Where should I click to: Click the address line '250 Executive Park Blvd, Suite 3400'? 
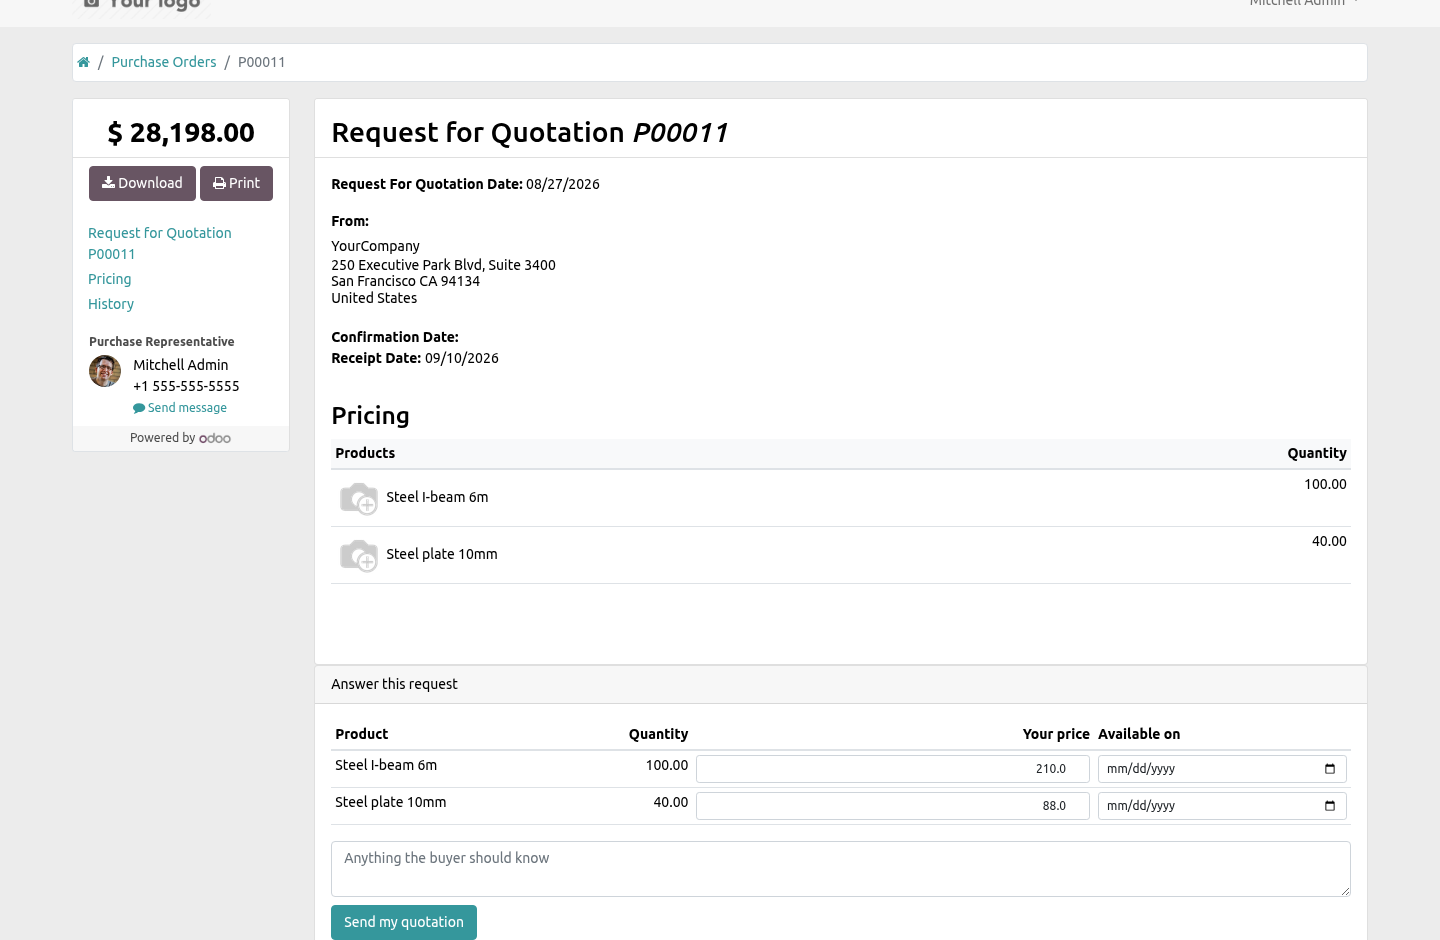[443, 265]
